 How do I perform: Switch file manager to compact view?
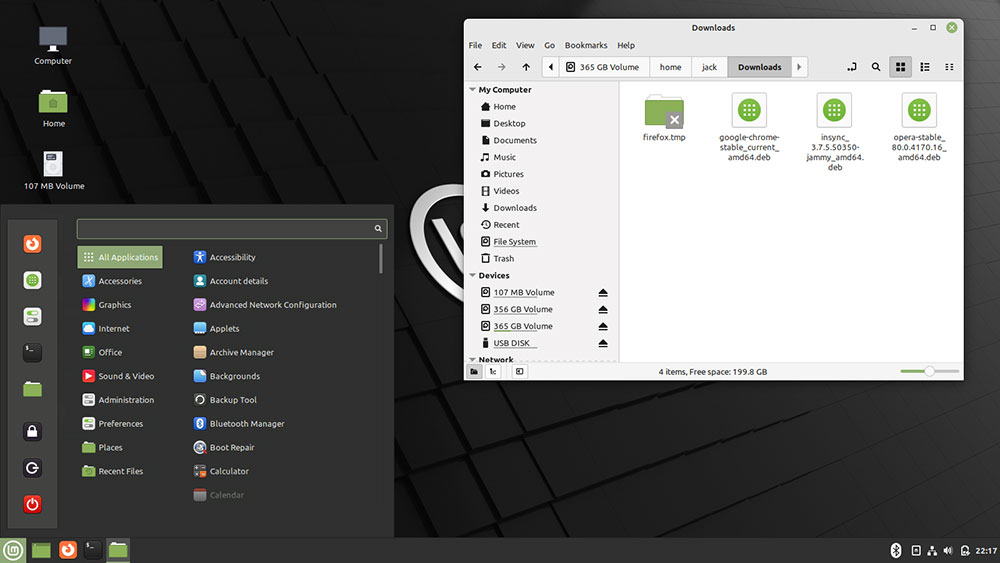(x=949, y=67)
